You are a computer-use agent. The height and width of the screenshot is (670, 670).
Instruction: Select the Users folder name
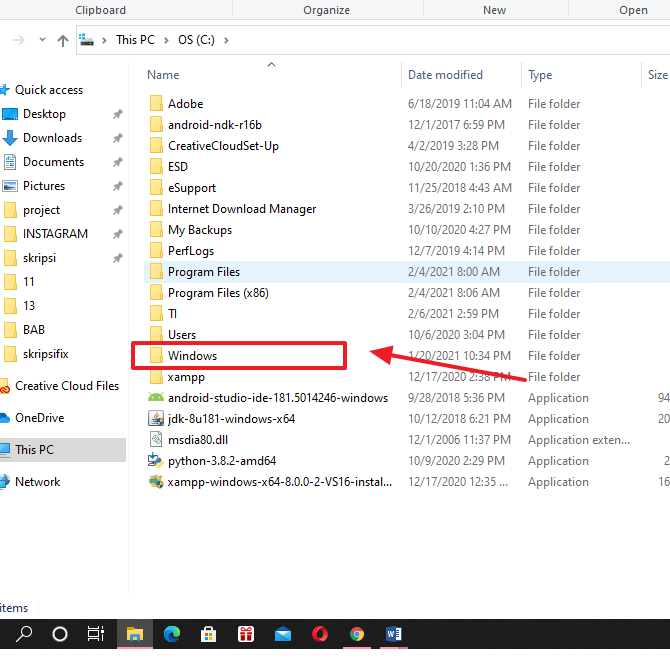(x=182, y=335)
